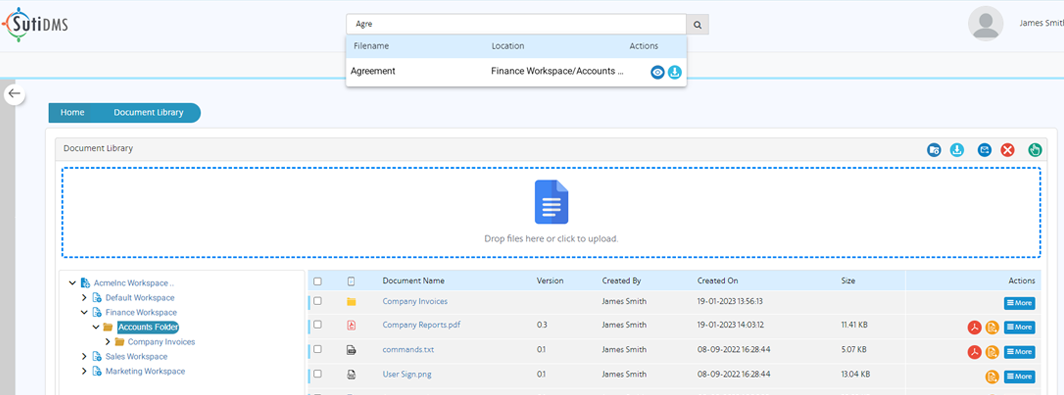
Task: Click the Agreement filename in search results
Action: pyautogui.click(x=373, y=71)
